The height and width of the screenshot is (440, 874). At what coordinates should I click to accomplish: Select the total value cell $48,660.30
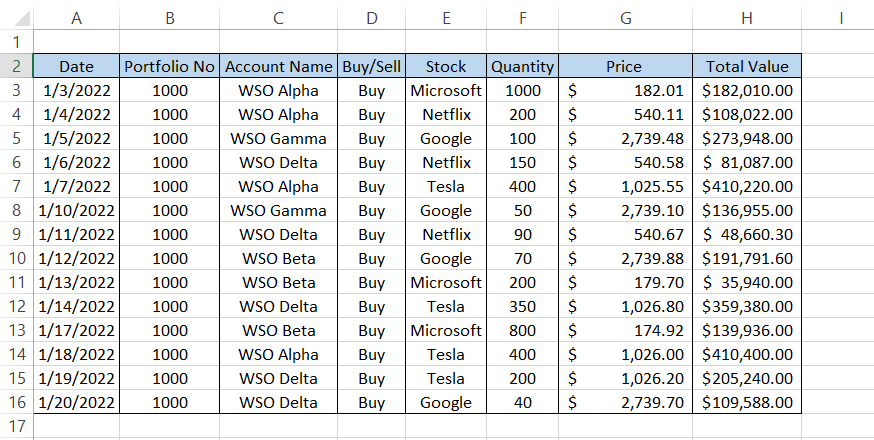[747, 234]
